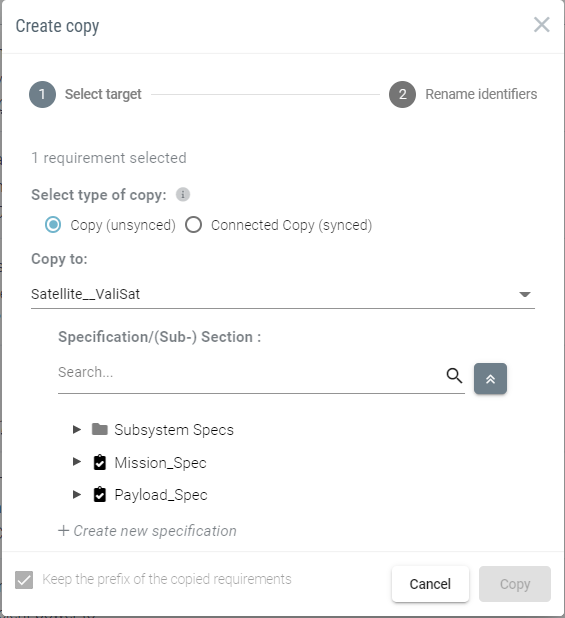Go to step 1 Select target
The image size is (565, 618).
85,94
